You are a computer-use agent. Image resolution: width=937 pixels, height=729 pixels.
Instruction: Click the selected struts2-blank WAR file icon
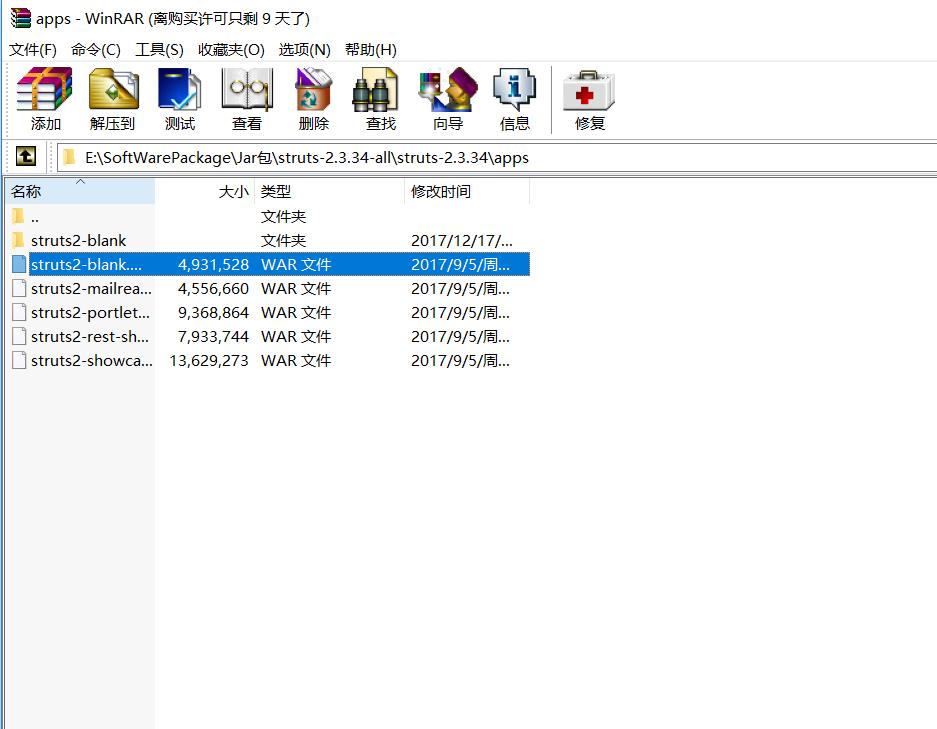(19, 264)
